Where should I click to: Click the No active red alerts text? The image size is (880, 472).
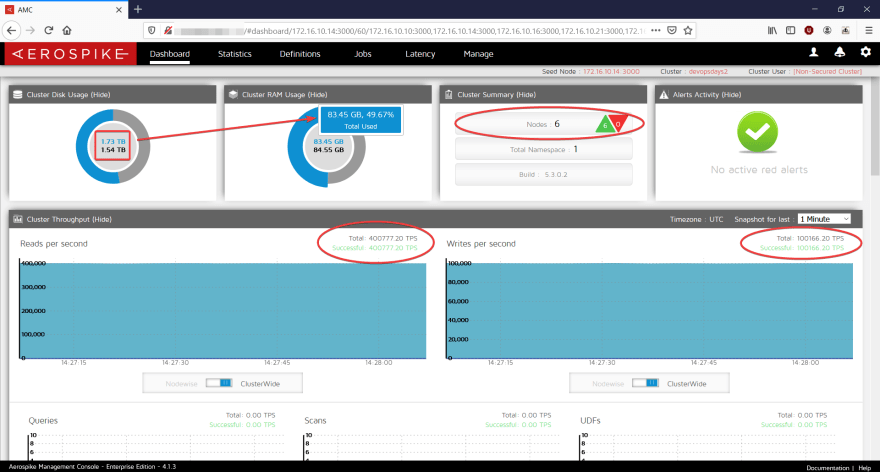click(x=759, y=169)
